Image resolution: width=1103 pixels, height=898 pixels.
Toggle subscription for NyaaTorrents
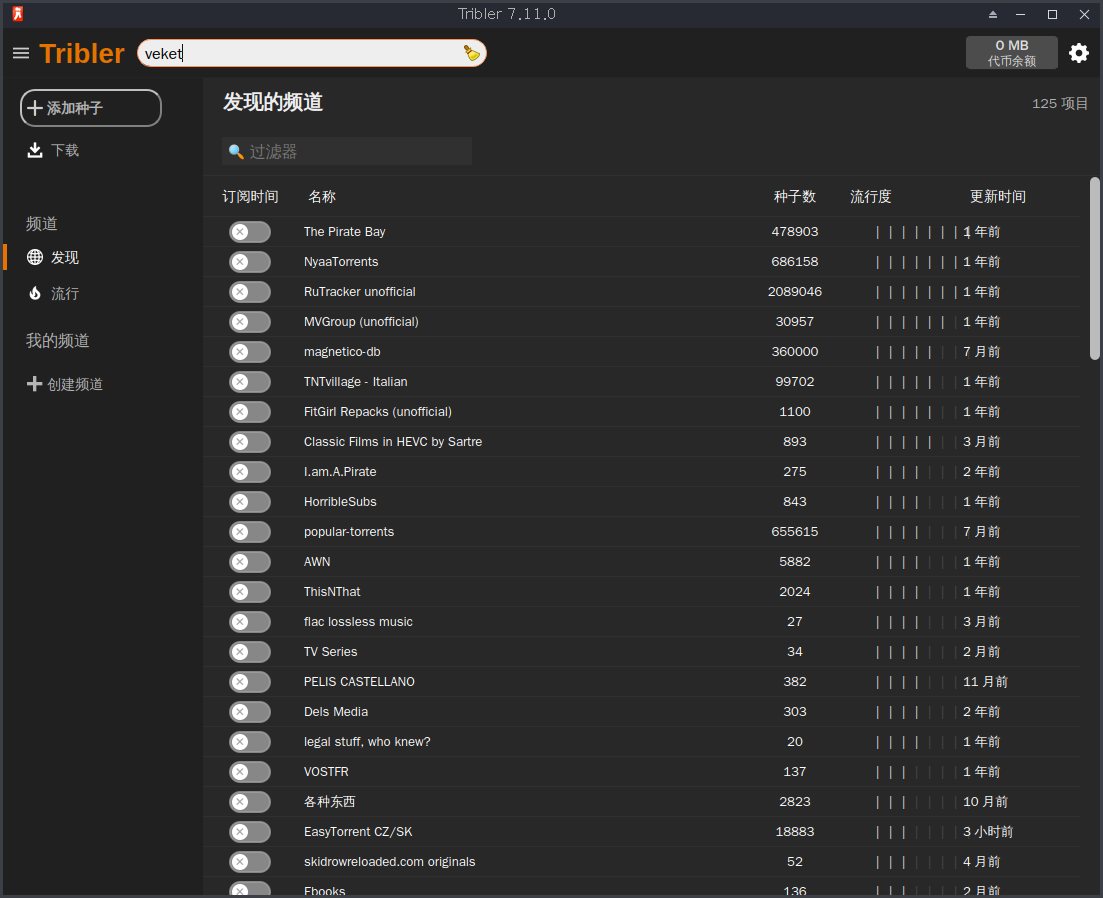[x=250, y=262]
